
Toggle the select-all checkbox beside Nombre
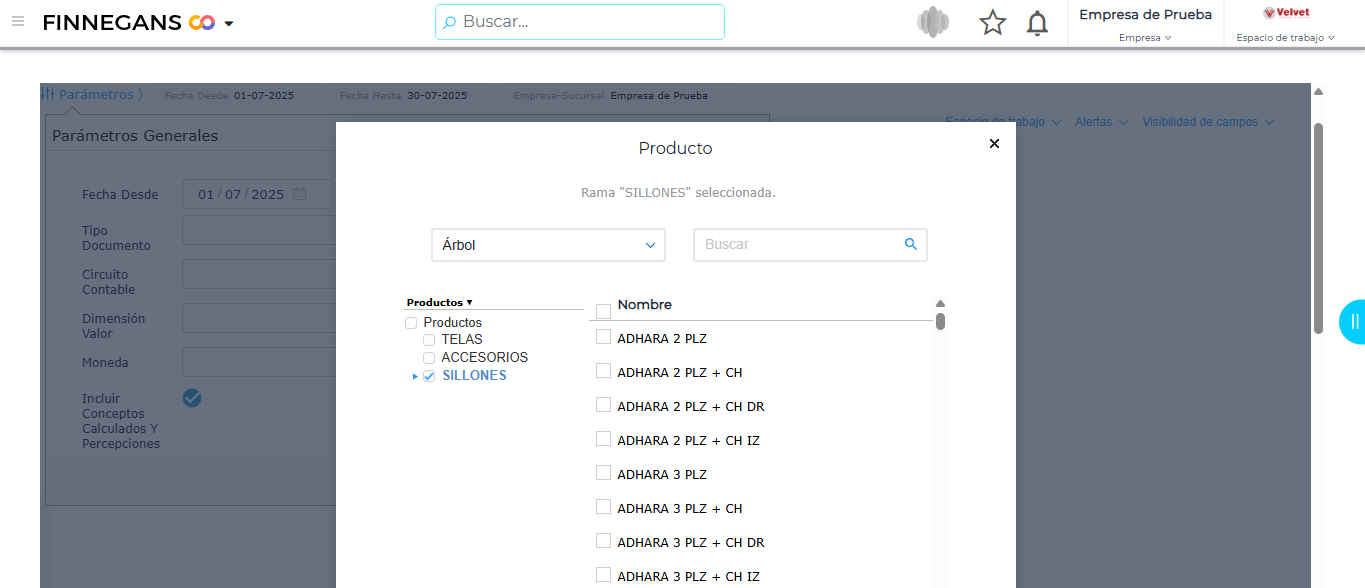click(603, 311)
